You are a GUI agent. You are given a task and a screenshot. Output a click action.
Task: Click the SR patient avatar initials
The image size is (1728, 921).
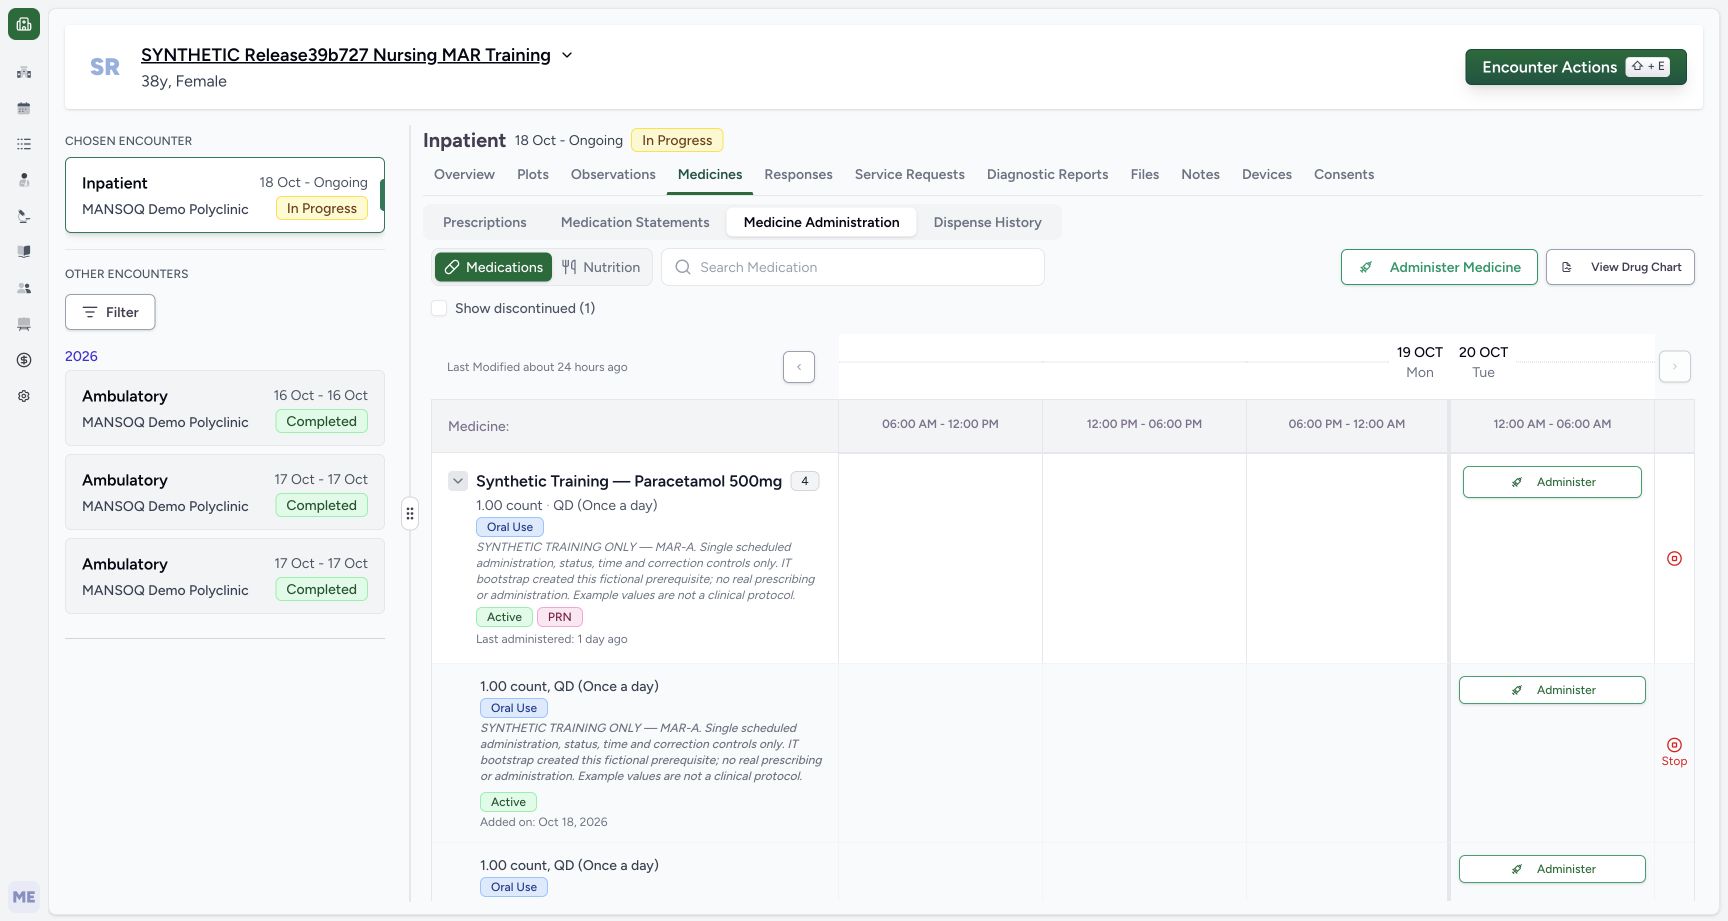tap(105, 67)
